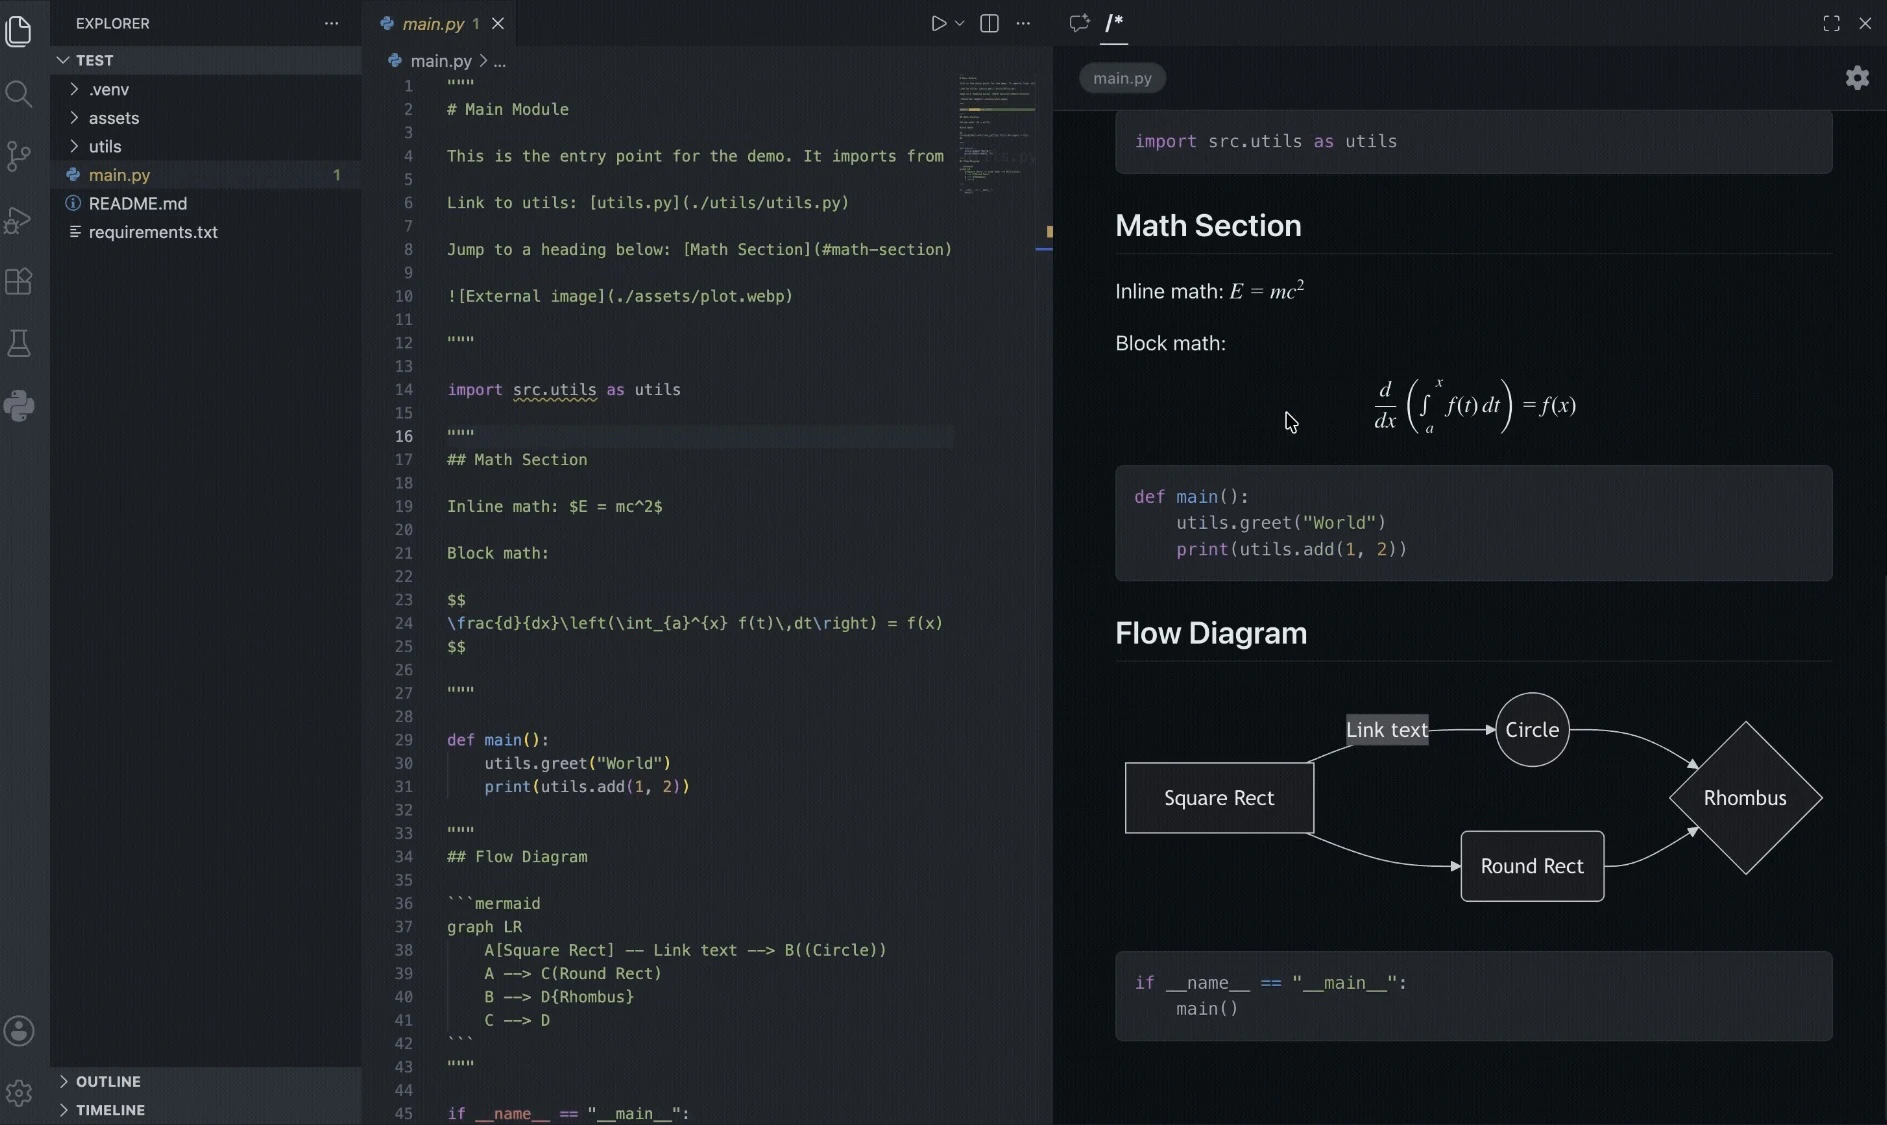Open the Source Control view
Screen dimensions: 1887x1125
click(19, 156)
